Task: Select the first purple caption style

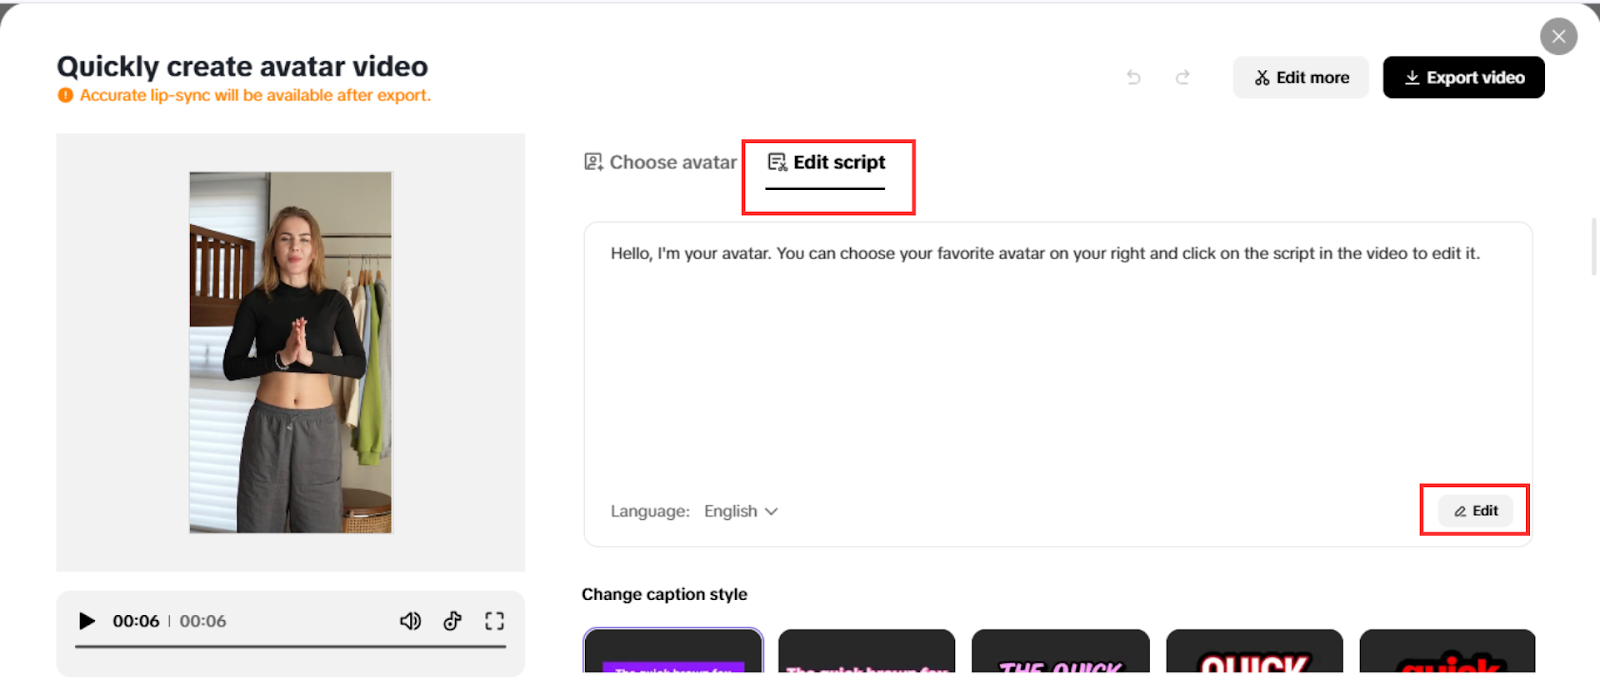Action: pos(673,652)
